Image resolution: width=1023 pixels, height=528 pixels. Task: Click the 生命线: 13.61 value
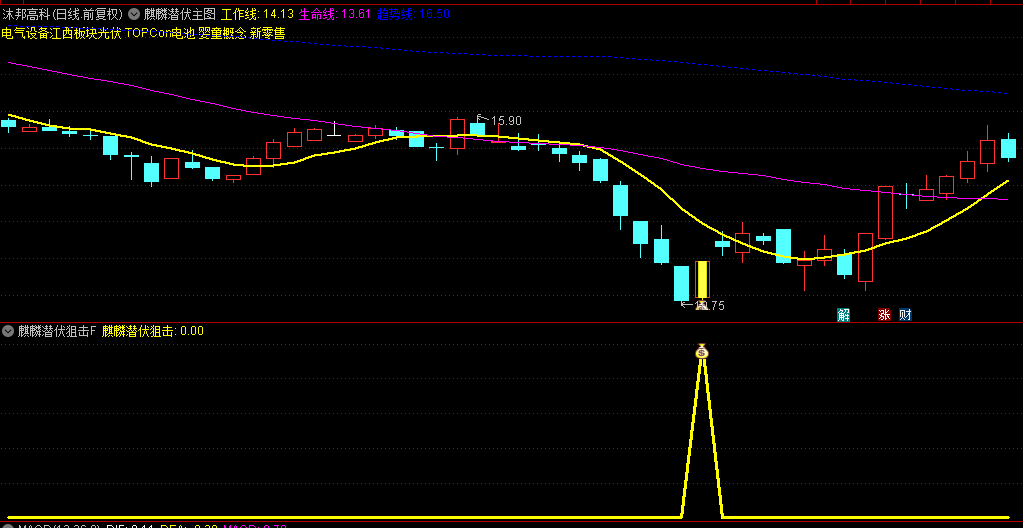coord(335,14)
